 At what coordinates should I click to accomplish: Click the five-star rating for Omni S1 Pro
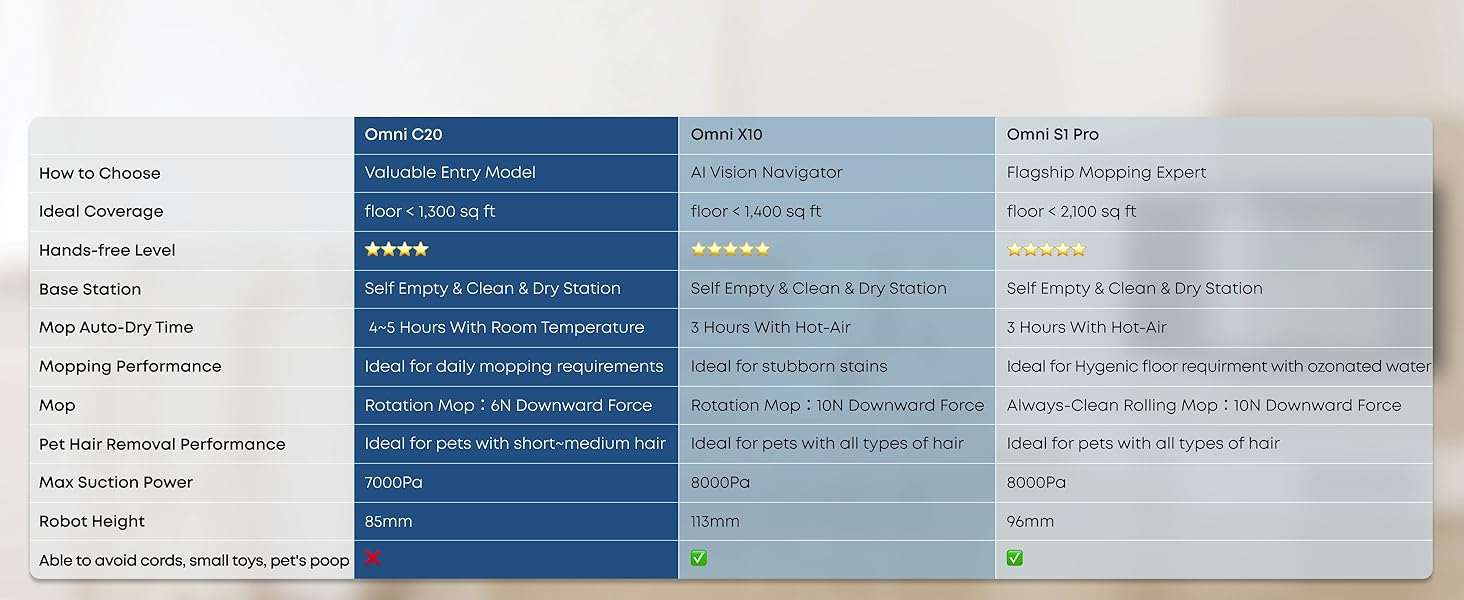coord(1046,249)
